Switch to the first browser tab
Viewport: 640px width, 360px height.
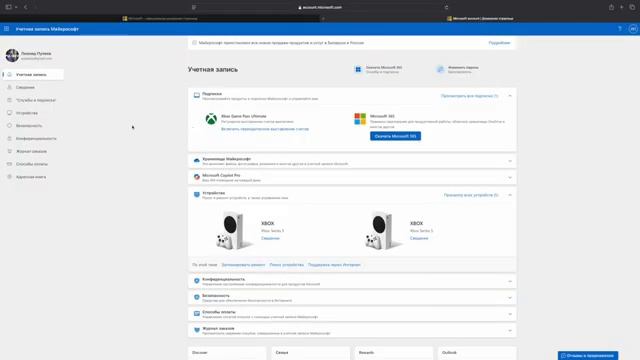click(160, 18)
